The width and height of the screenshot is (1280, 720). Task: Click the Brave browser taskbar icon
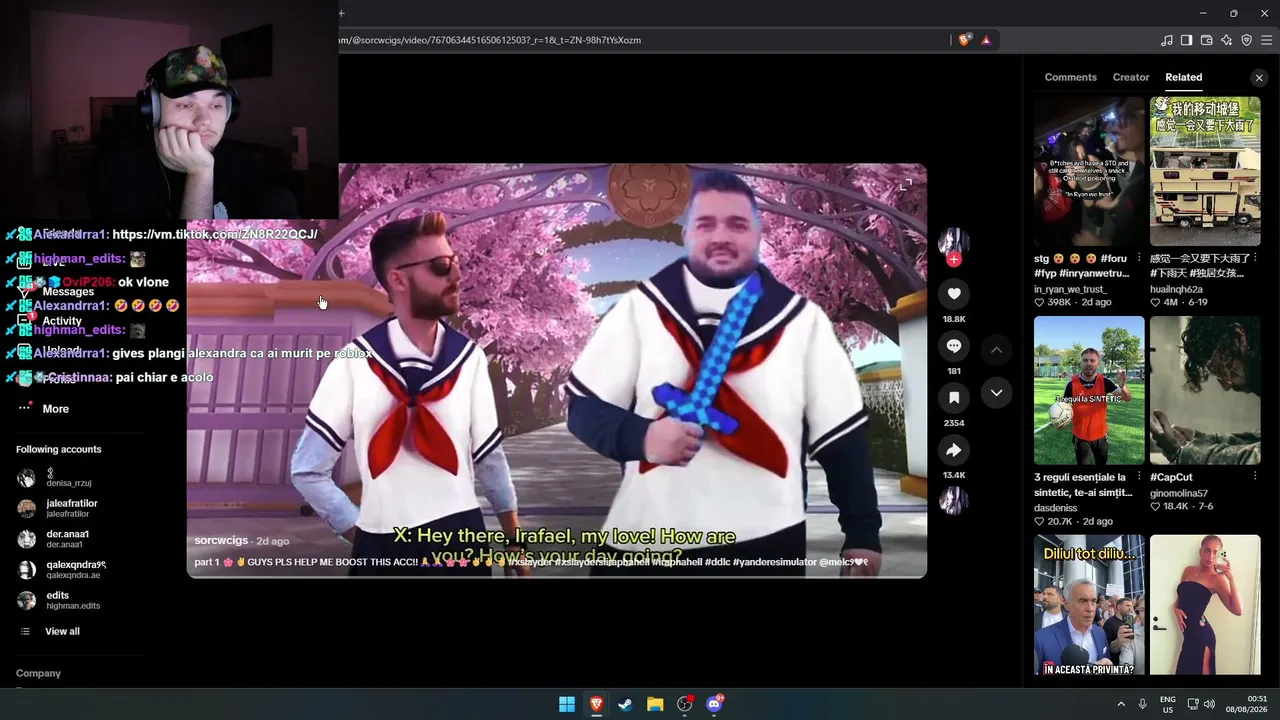(x=596, y=704)
